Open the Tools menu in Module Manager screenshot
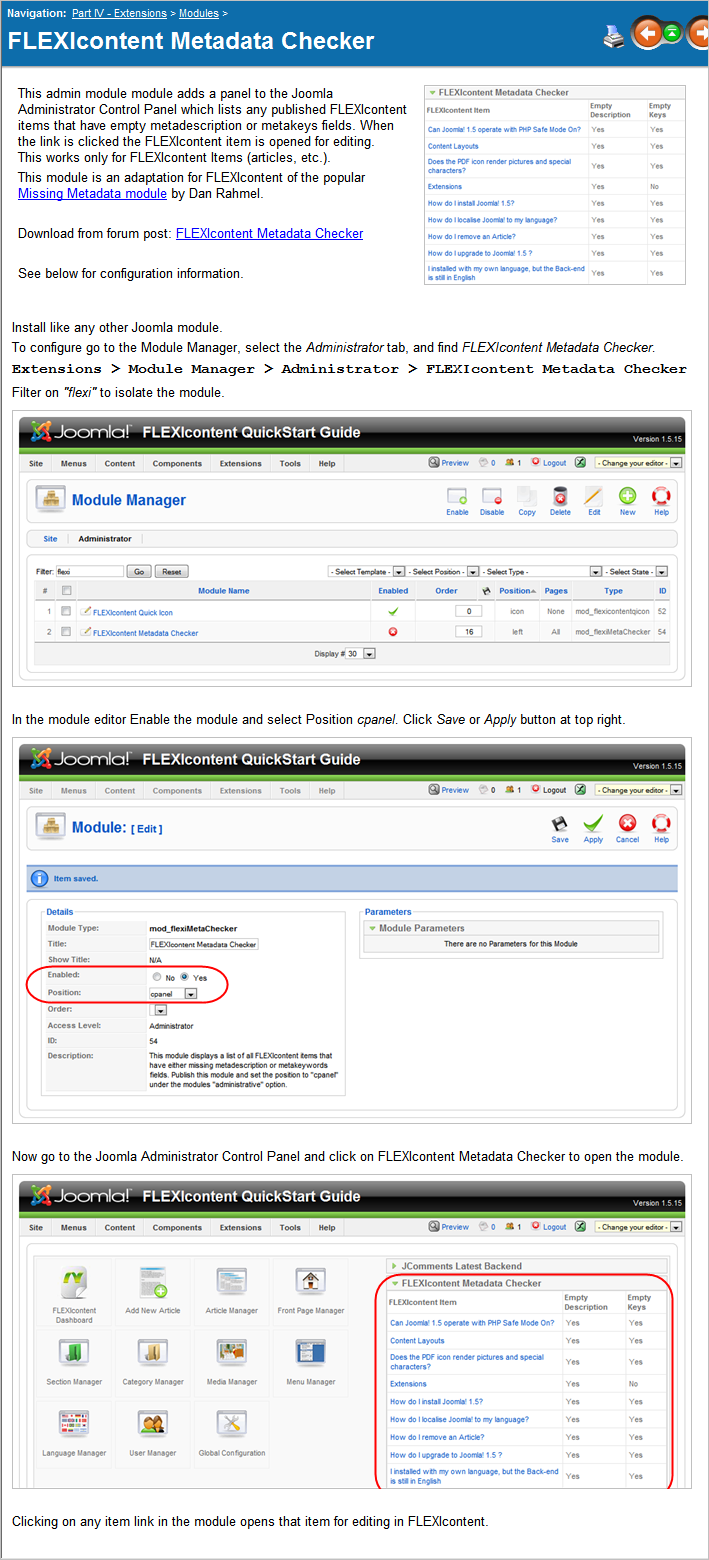The image size is (709, 1560). [290, 463]
